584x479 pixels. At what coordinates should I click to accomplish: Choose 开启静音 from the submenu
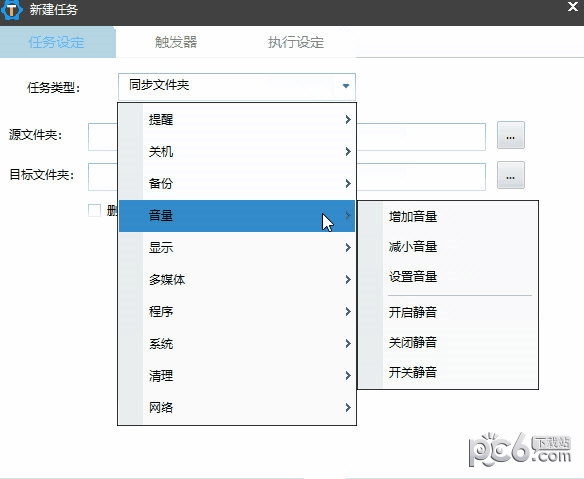[x=448, y=312]
